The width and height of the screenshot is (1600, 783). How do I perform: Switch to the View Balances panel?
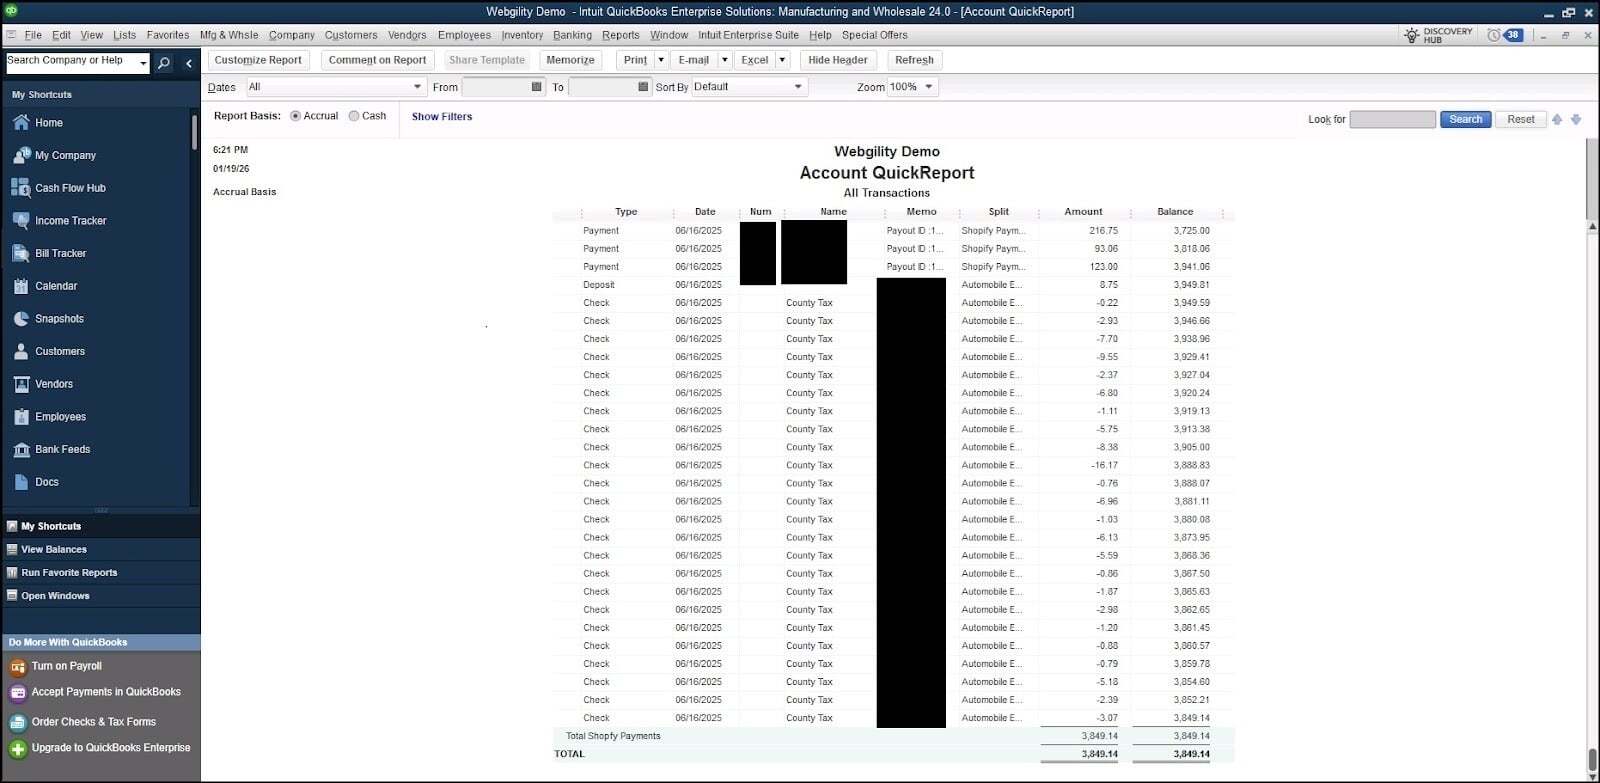click(100, 550)
